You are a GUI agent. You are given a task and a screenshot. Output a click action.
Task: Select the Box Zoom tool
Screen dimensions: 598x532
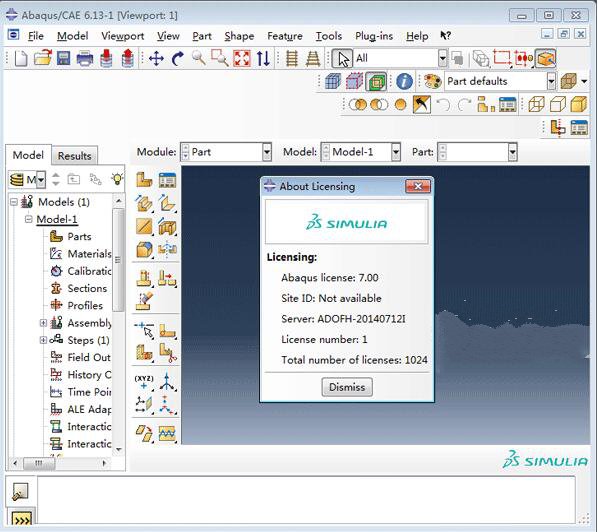point(220,58)
